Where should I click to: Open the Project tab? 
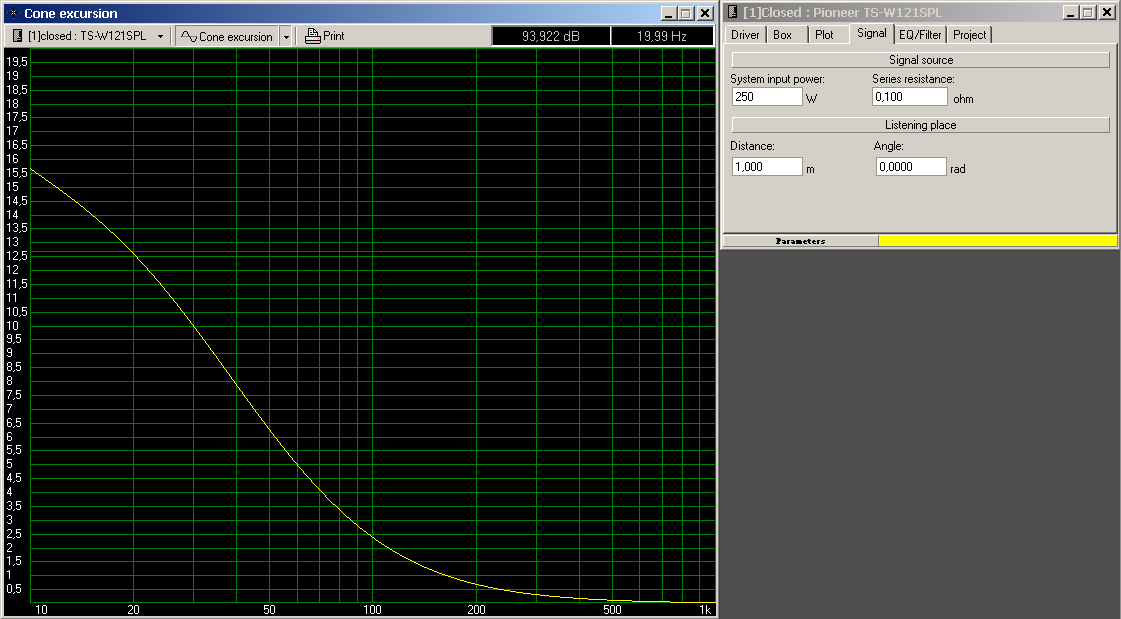[969, 35]
